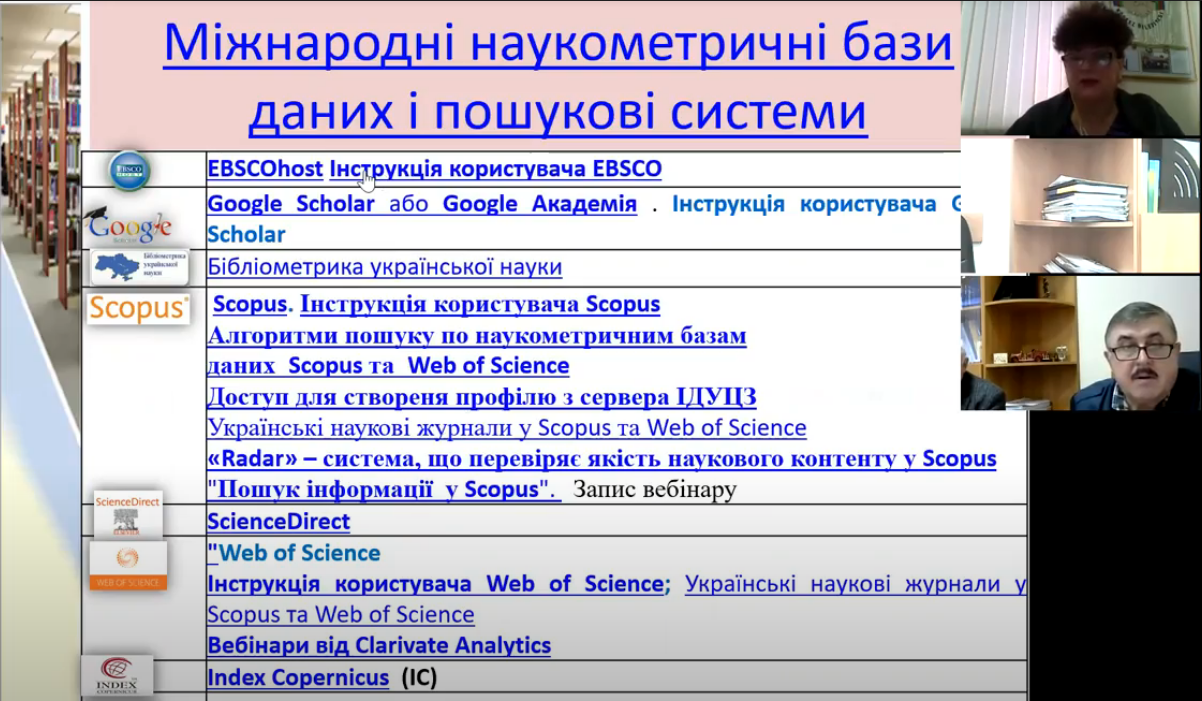Open the Google Scholar link
Screen dimensions: 1202x701
coord(291,204)
